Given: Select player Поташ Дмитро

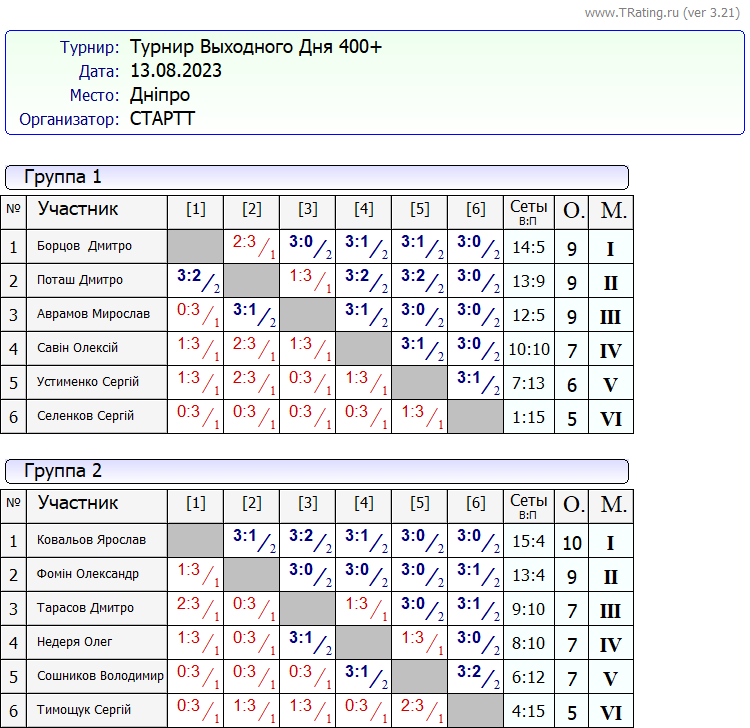Looking at the screenshot, I should pos(80,280).
